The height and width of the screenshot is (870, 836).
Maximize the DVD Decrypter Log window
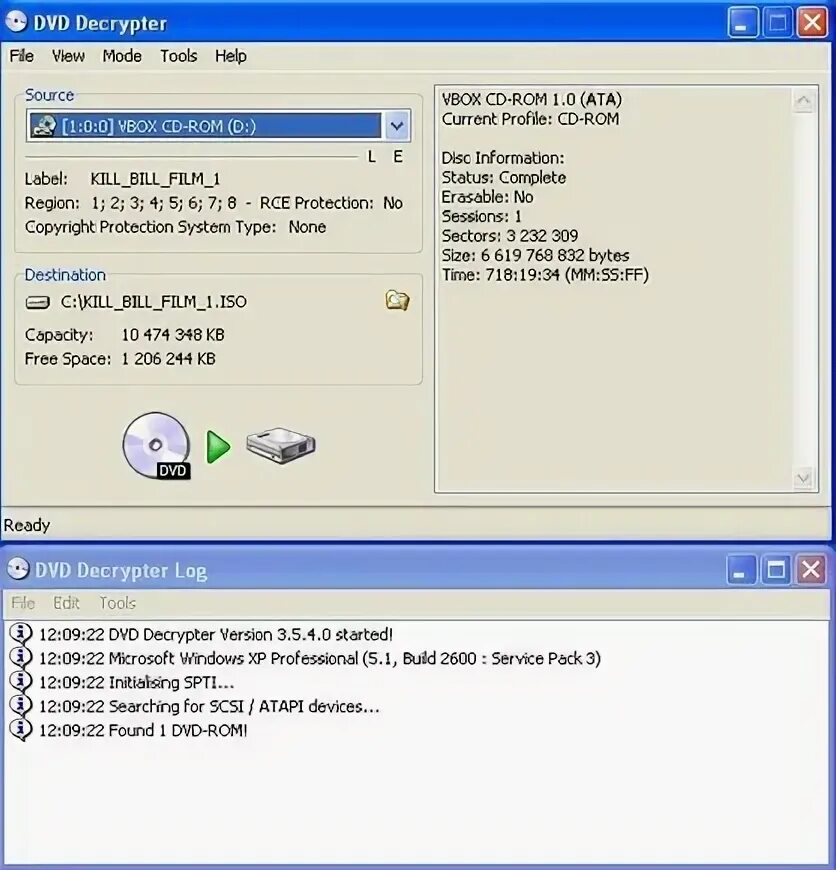(776, 569)
